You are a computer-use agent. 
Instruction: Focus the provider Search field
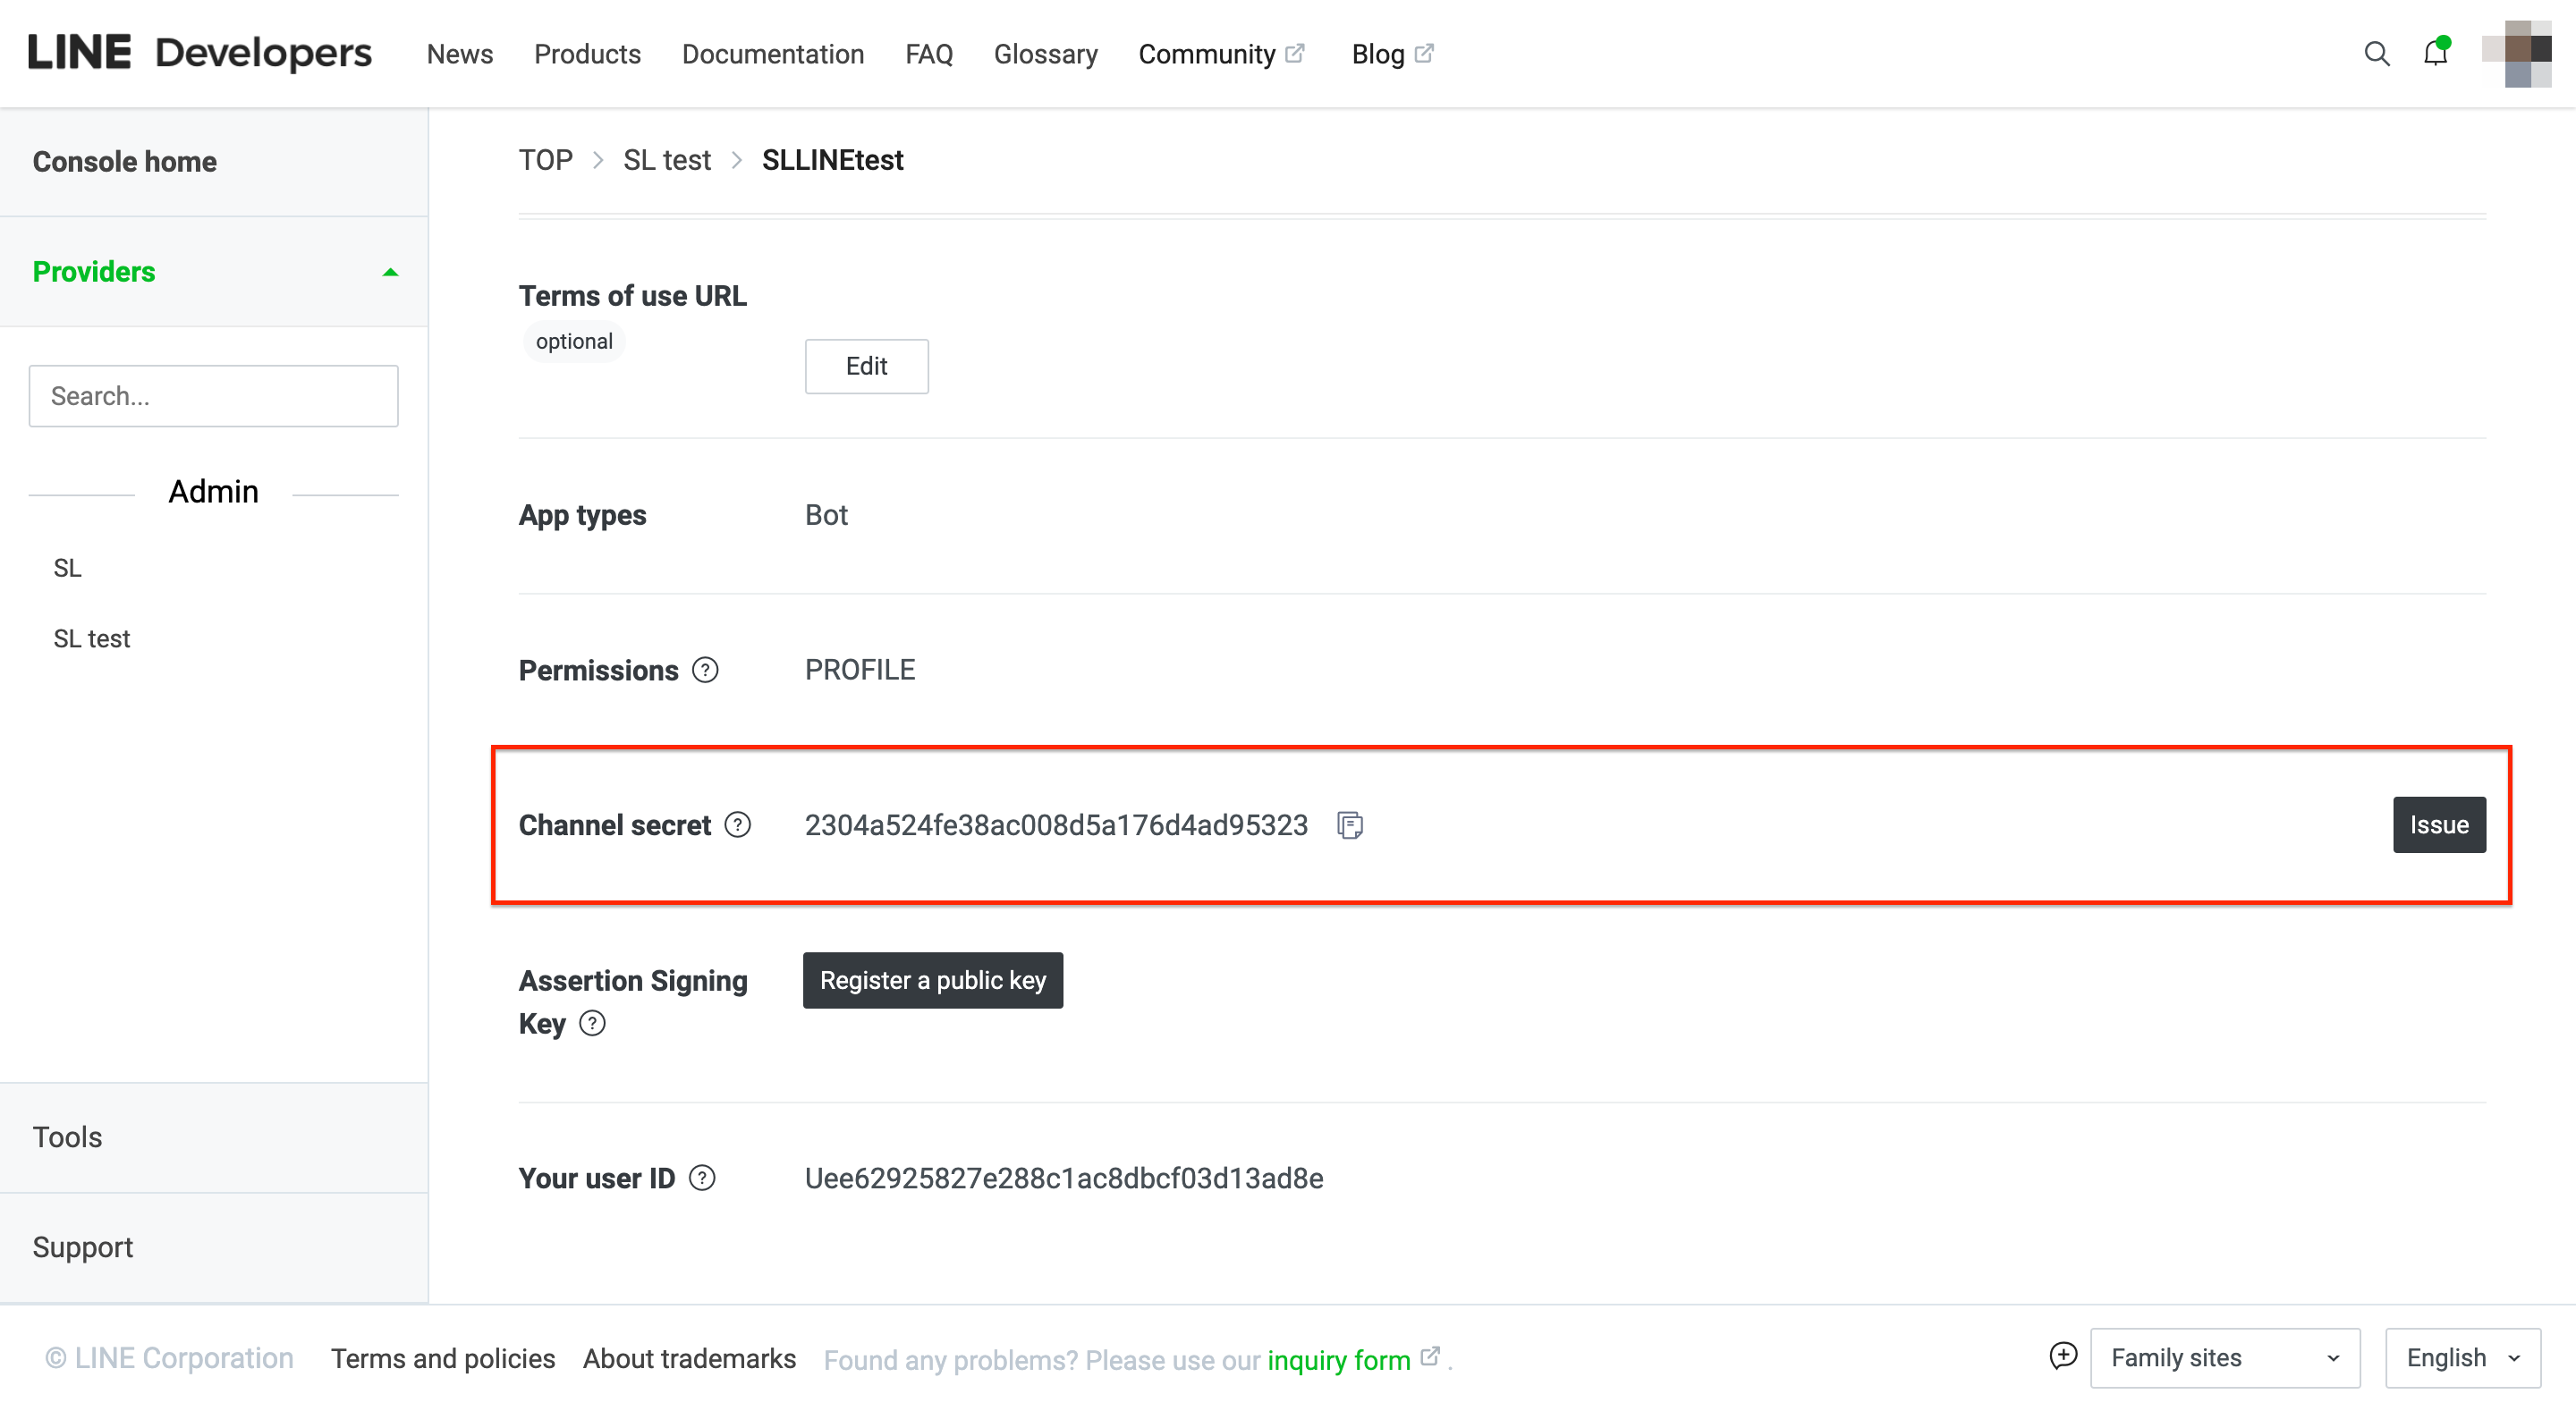pos(213,396)
